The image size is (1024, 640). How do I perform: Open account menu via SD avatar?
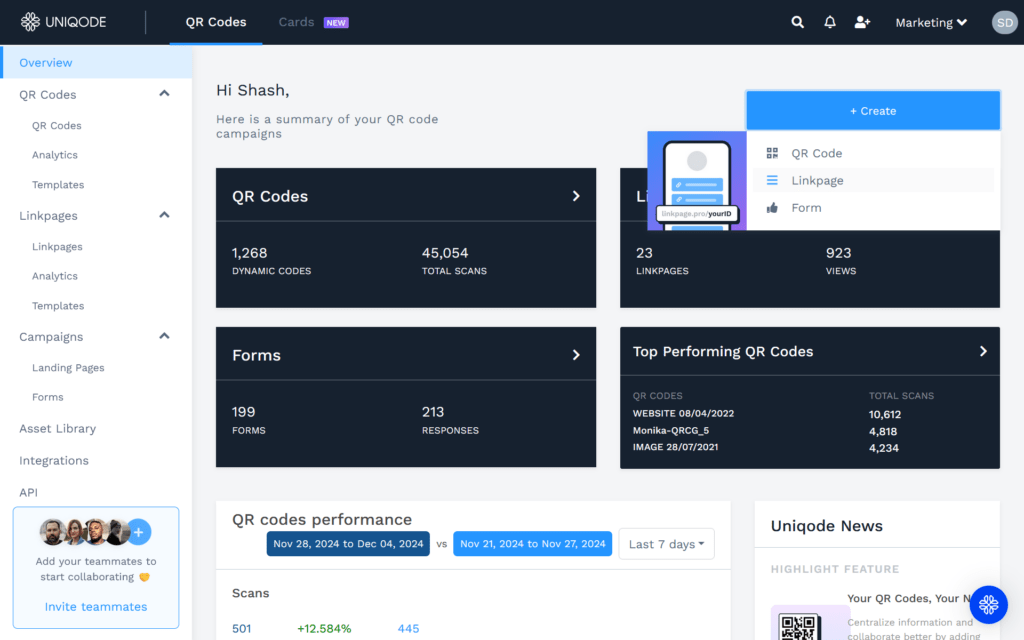1004,21
